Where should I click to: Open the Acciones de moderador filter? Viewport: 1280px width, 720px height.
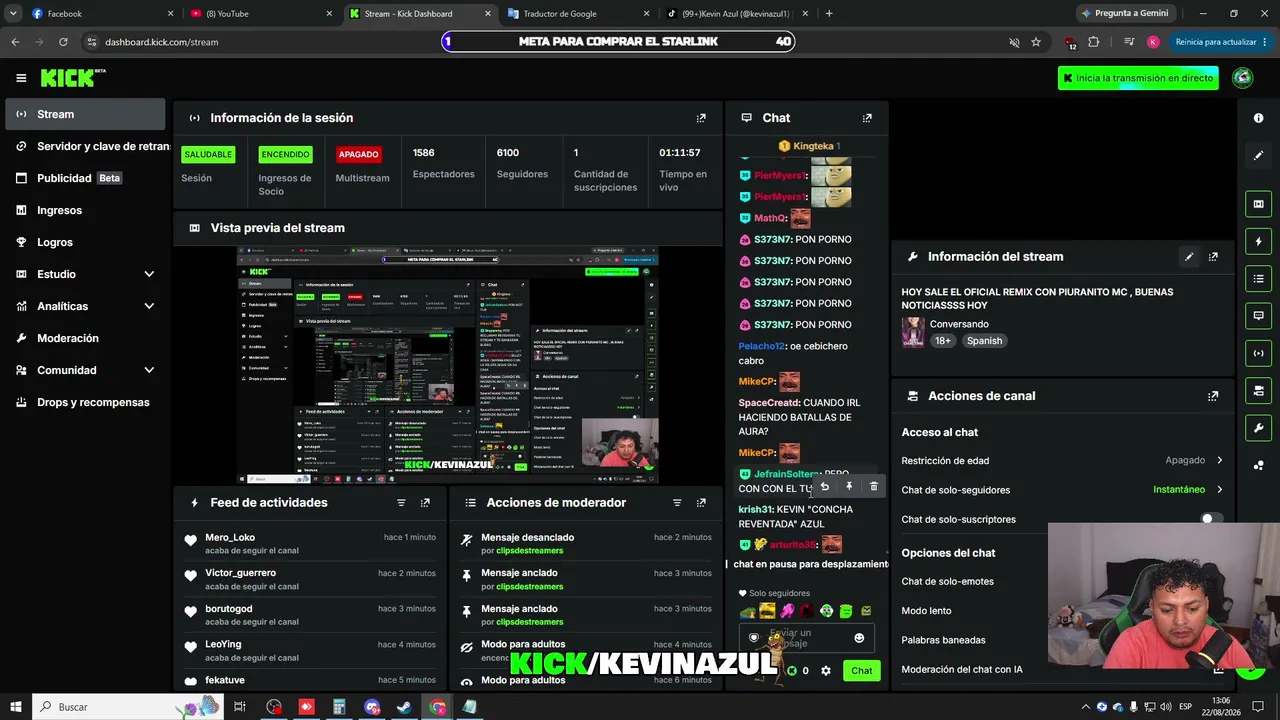[x=677, y=503]
